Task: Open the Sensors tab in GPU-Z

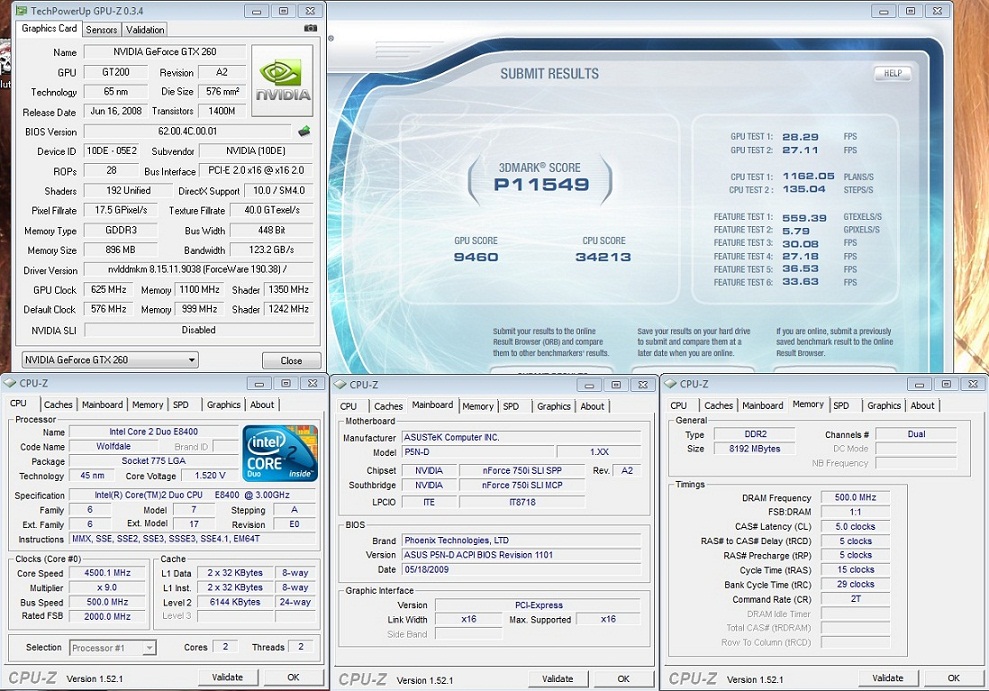Action: pyautogui.click(x=101, y=30)
